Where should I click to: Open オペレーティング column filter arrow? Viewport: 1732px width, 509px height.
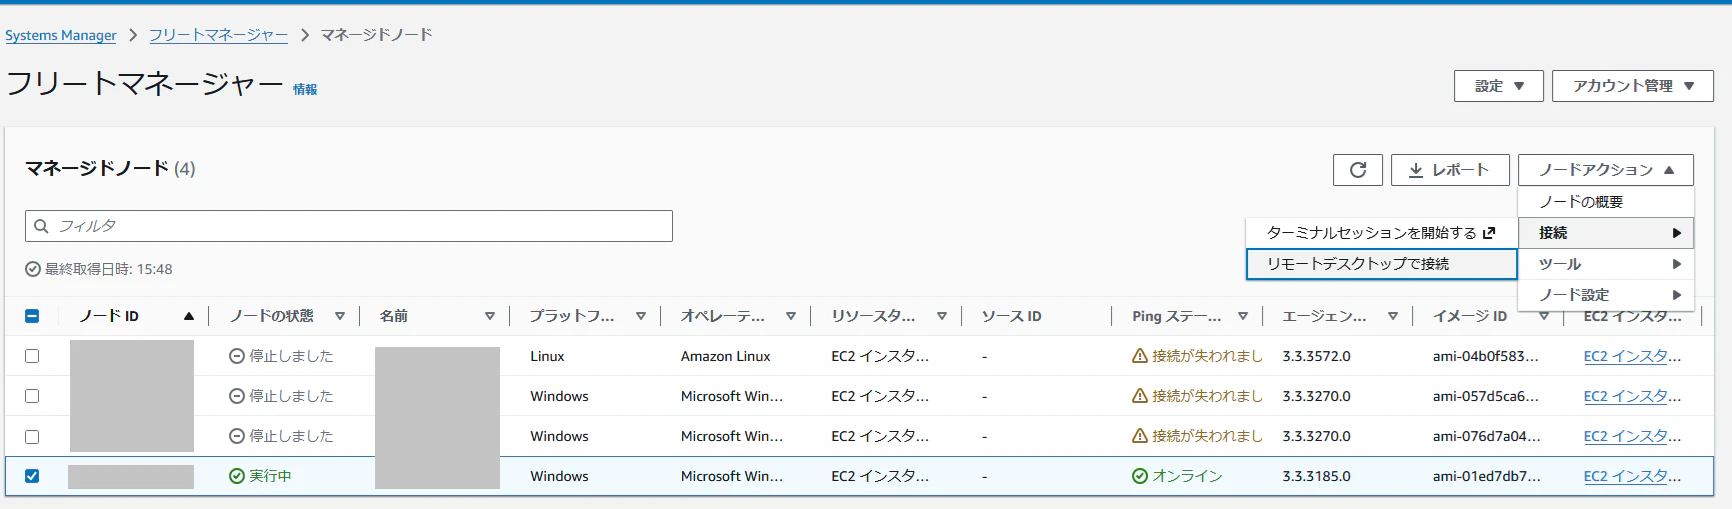791,316
